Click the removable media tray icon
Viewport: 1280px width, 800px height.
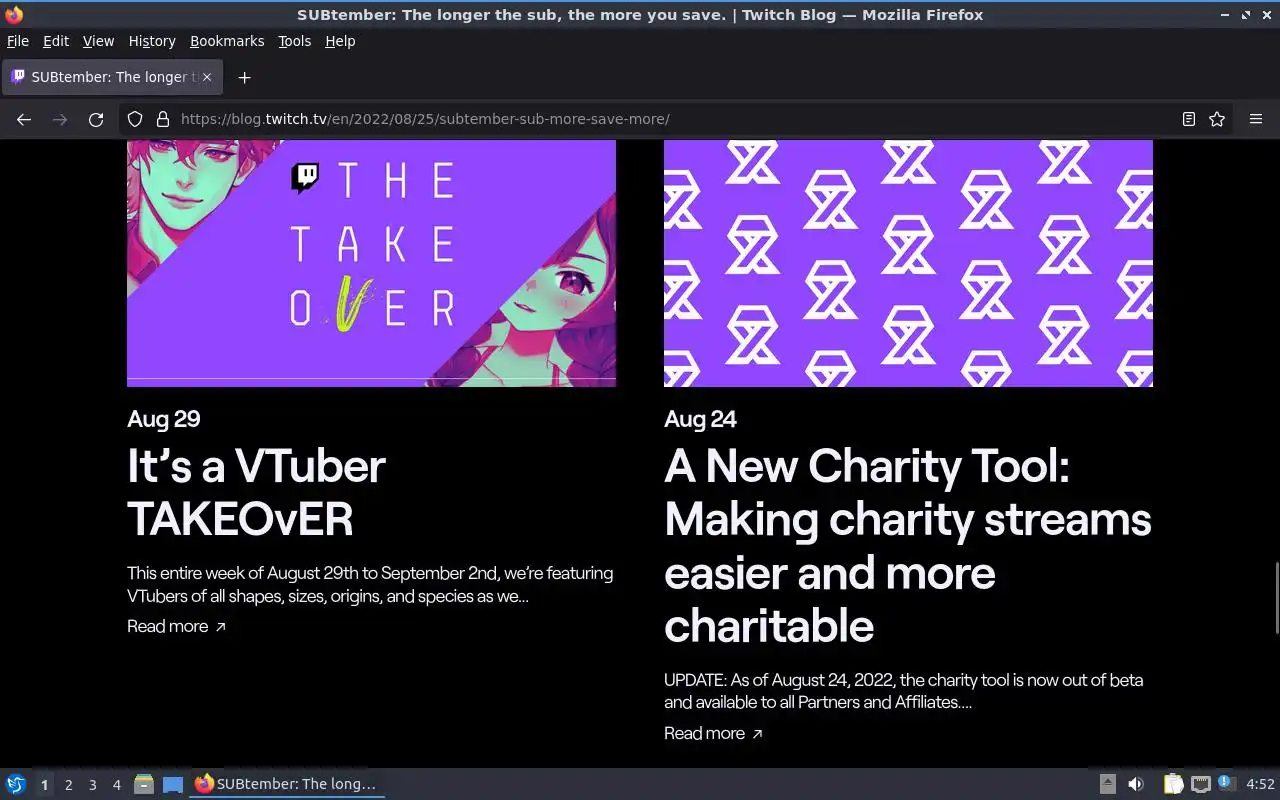(1108, 784)
